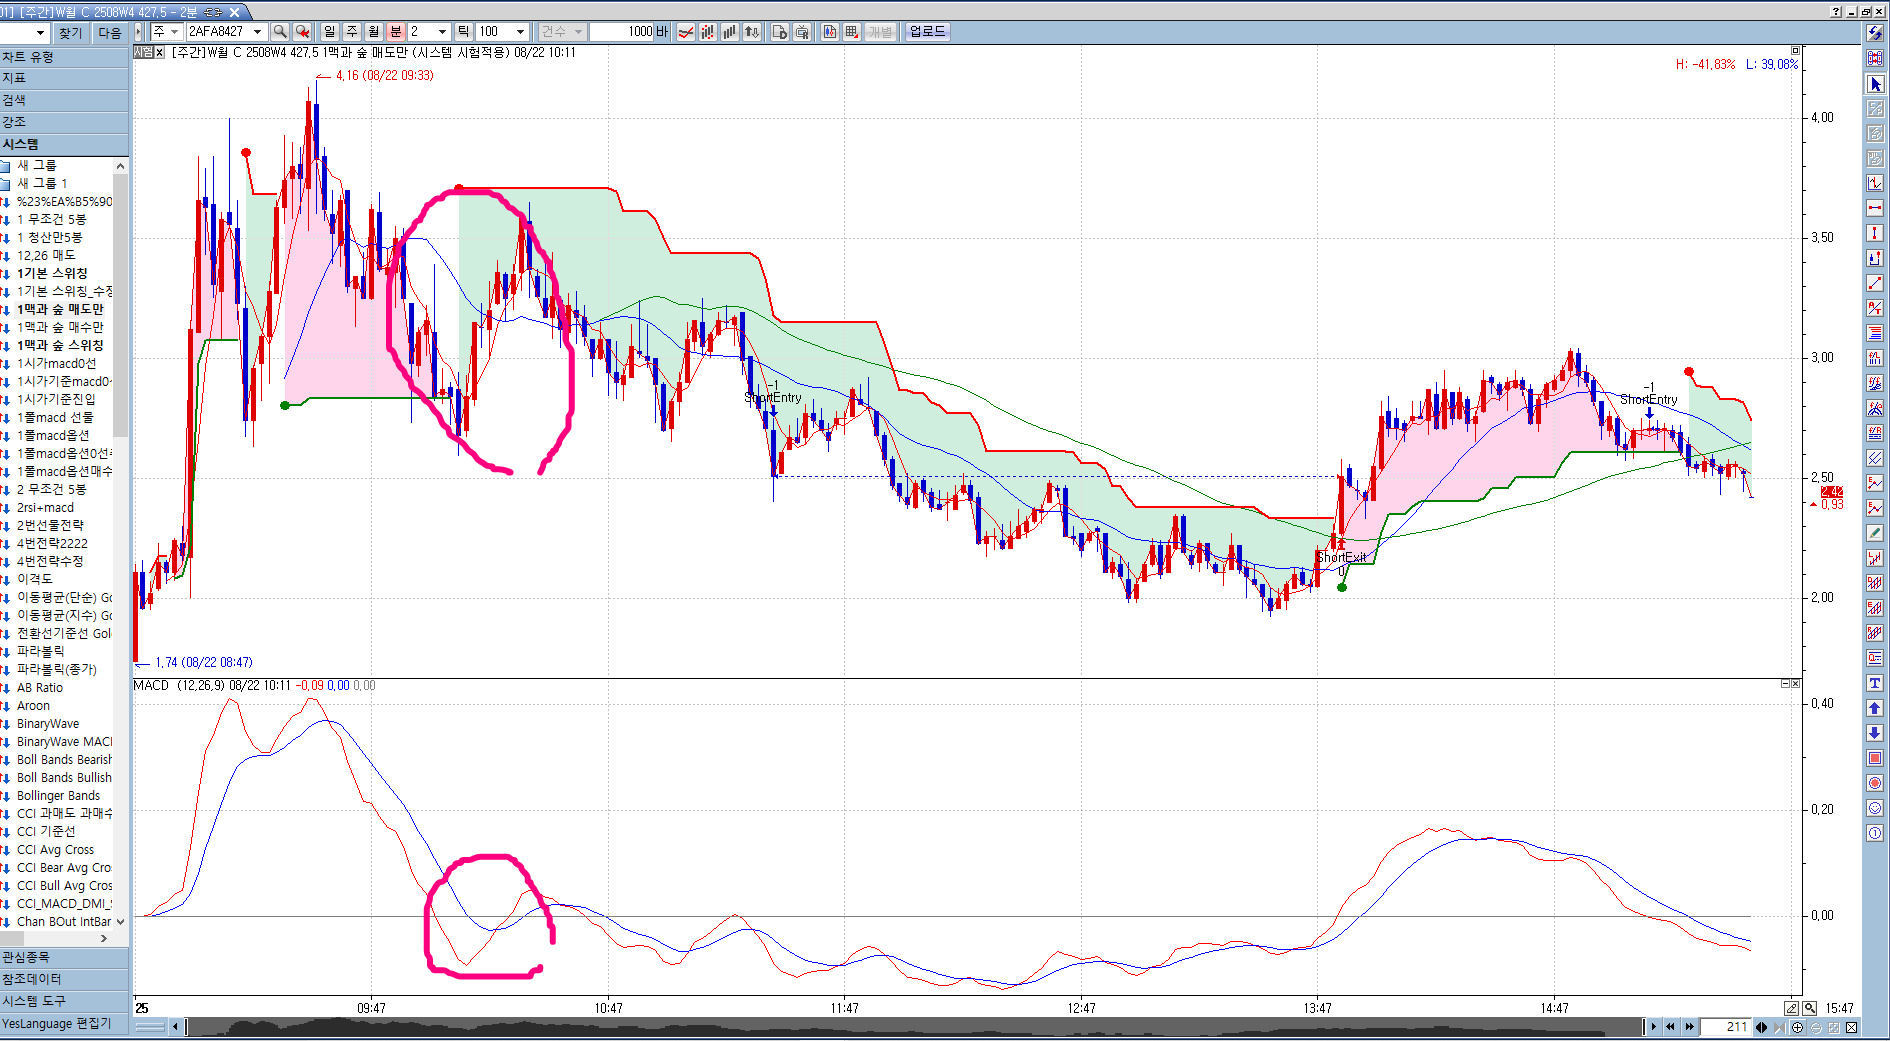The image size is (1890, 1041).
Task: Click the zoom-in plus icon at bottom right
Action: click(1797, 1027)
